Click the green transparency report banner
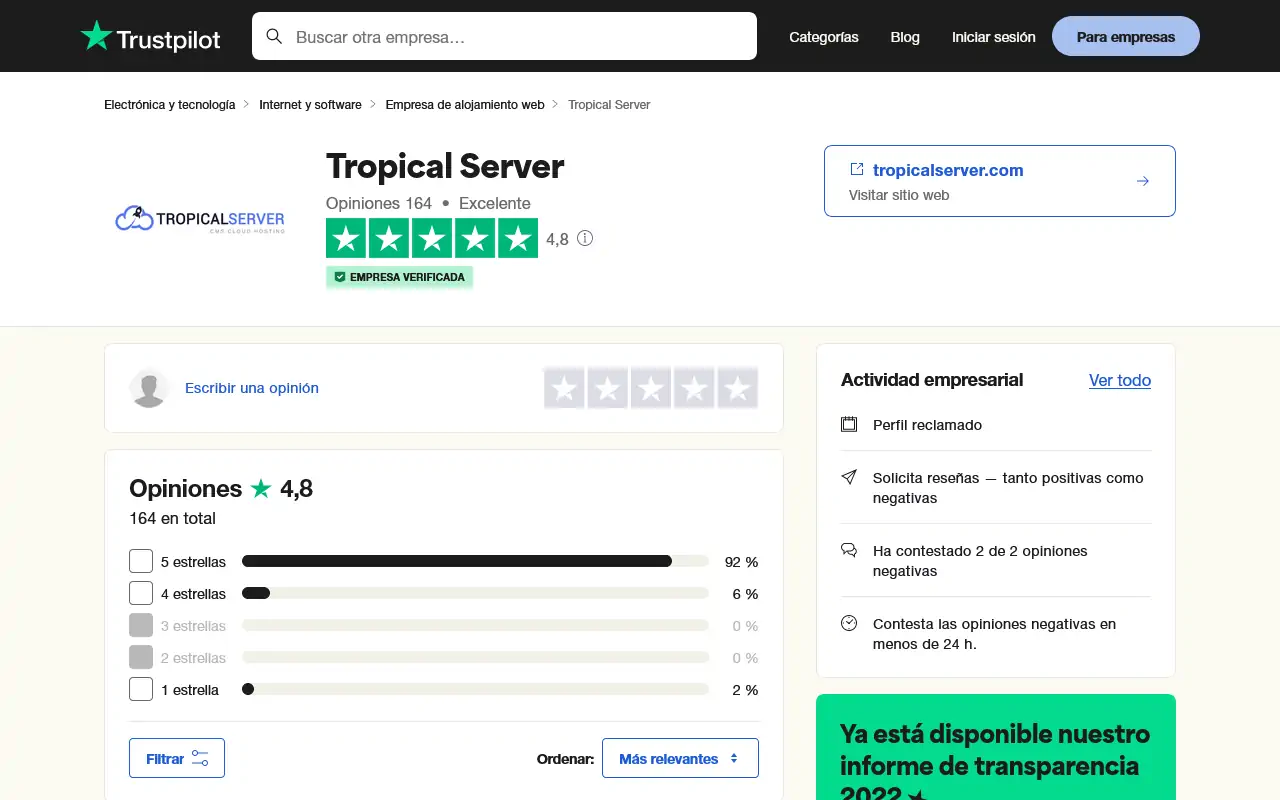The image size is (1280, 800). coord(996,747)
